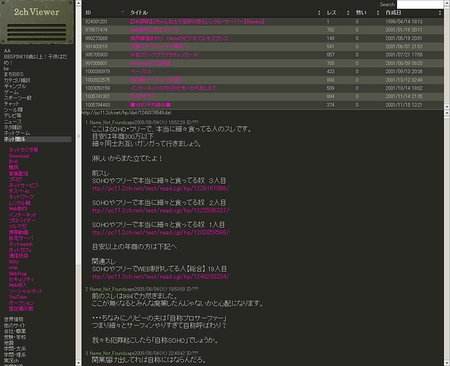Open the ネットカフェ board
Viewport: 450px width, 366px height.
coord(20,250)
